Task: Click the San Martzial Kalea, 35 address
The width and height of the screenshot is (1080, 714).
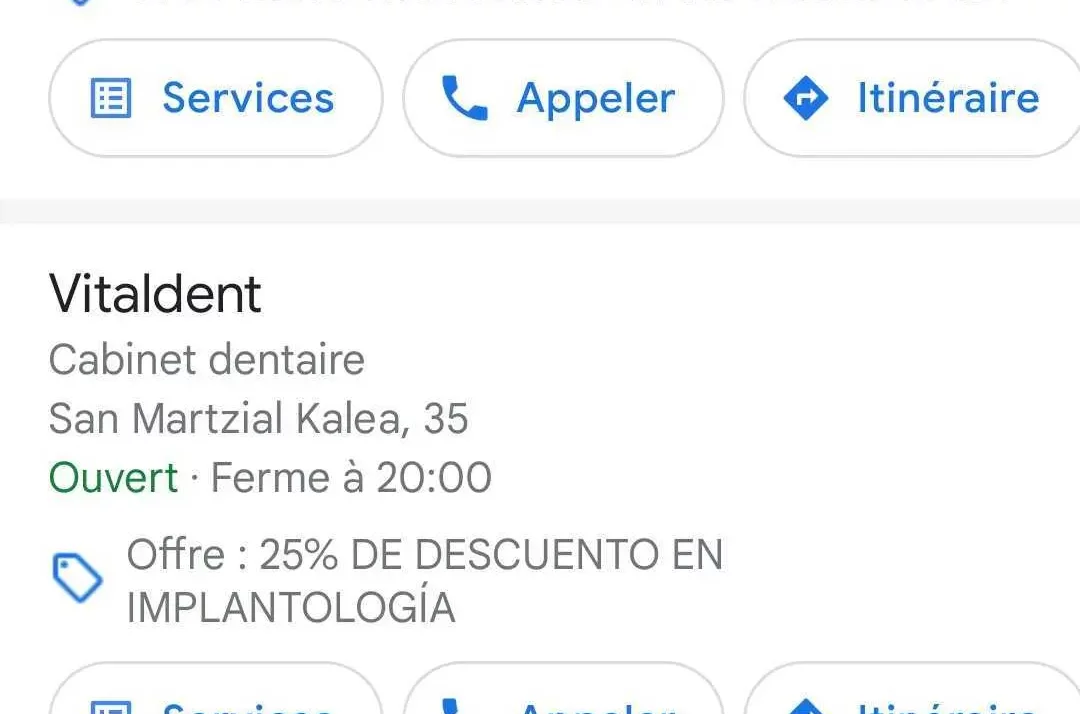Action: click(x=258, y=419)
